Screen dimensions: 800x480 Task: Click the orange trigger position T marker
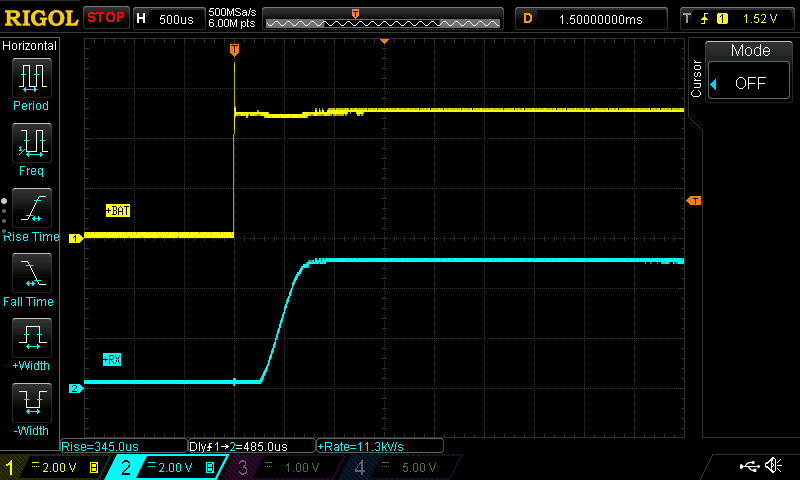tap(234, 50)
